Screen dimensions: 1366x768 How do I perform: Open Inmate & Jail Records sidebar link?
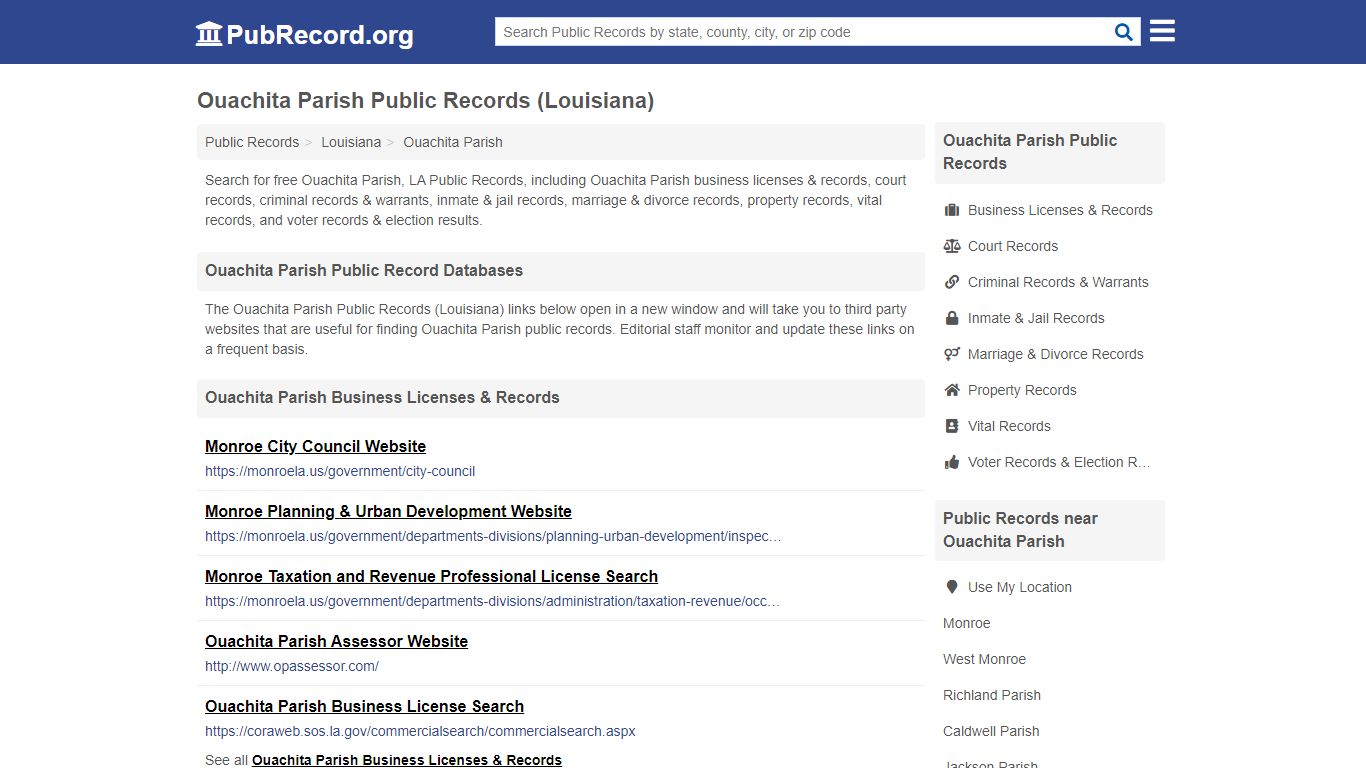point(1036,318)
